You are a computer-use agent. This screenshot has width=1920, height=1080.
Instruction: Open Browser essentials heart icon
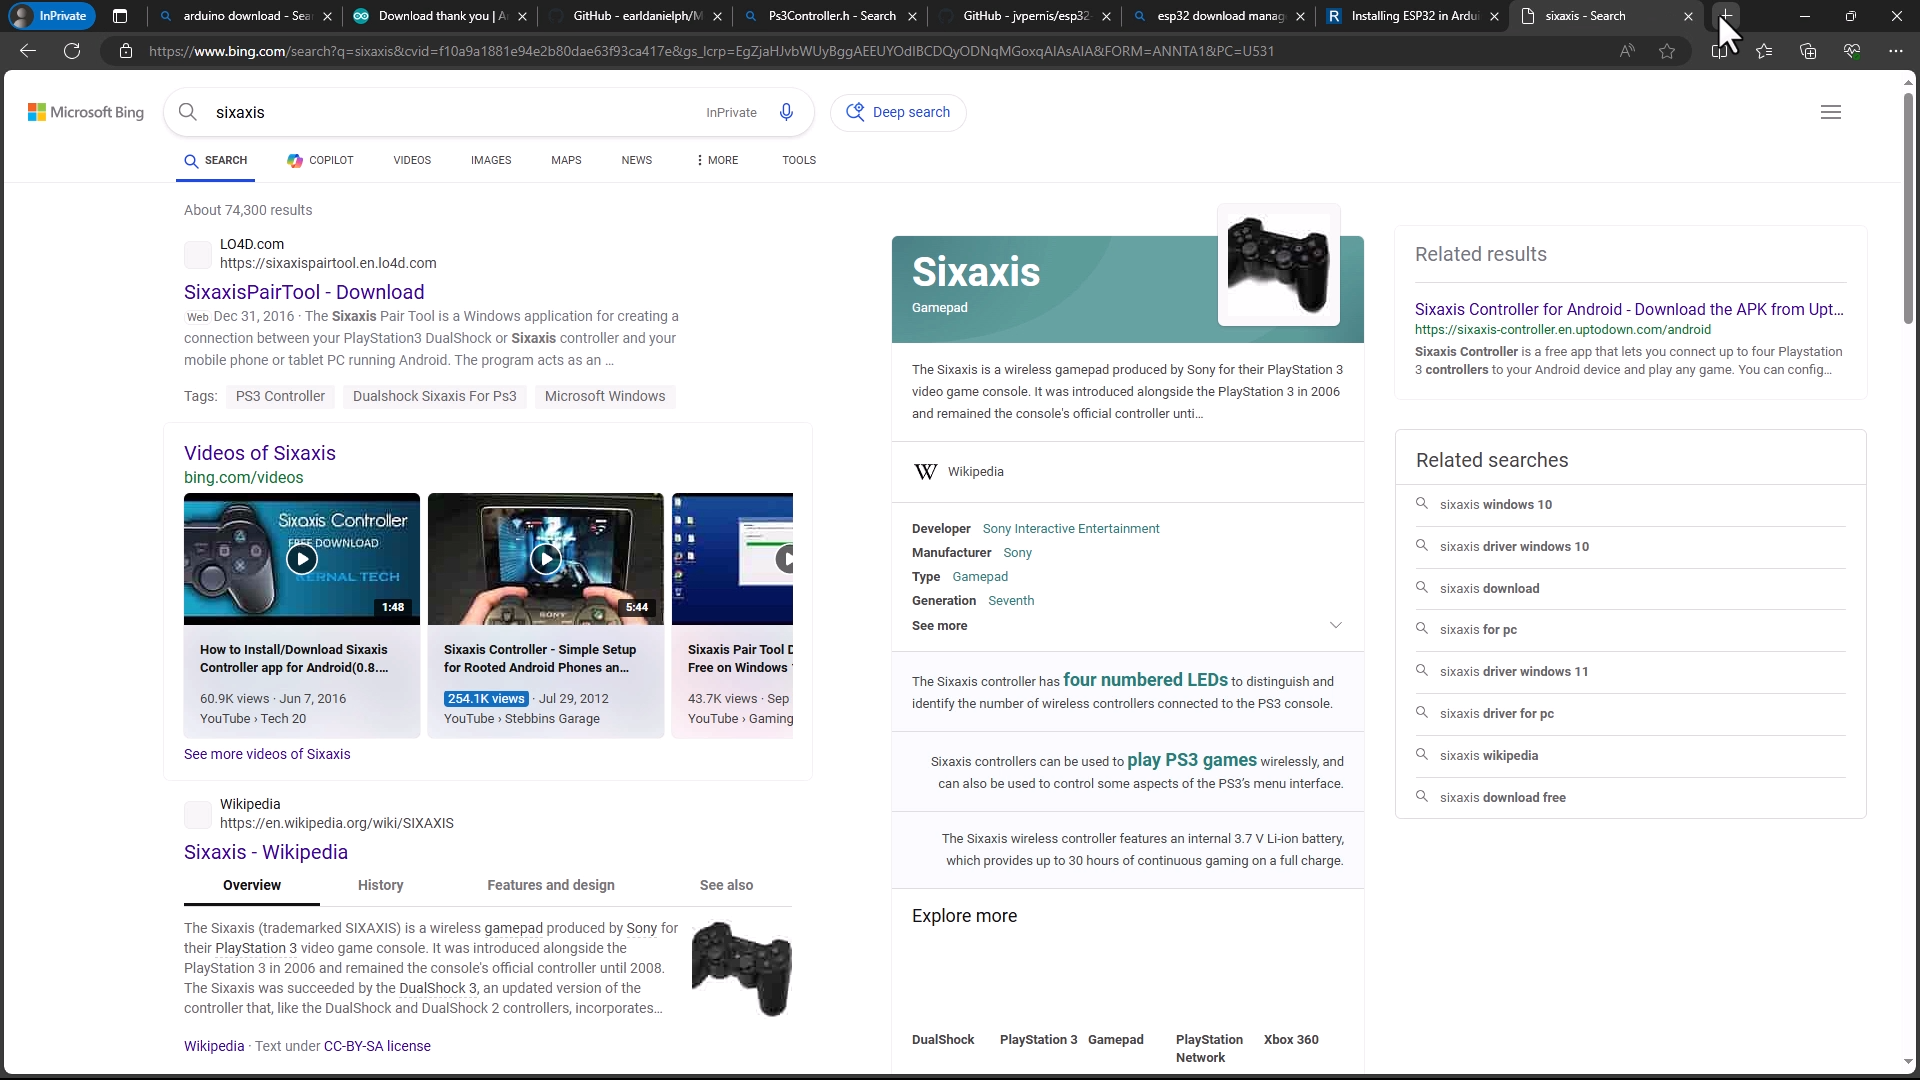click(x=1852, y=51)
